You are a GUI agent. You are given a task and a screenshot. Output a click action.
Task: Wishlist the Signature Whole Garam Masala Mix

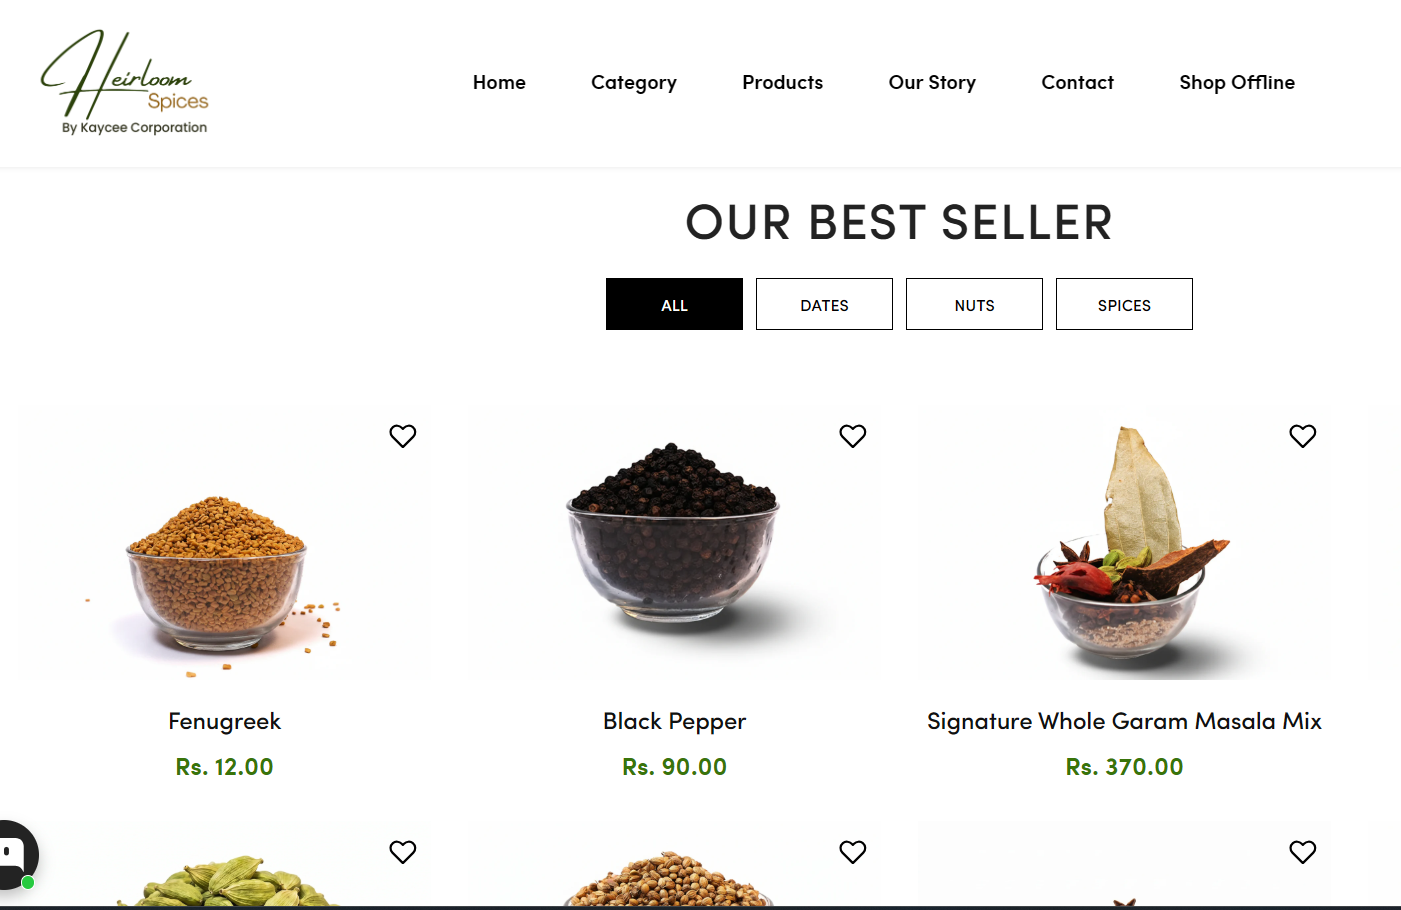[x=1303, y=436]
